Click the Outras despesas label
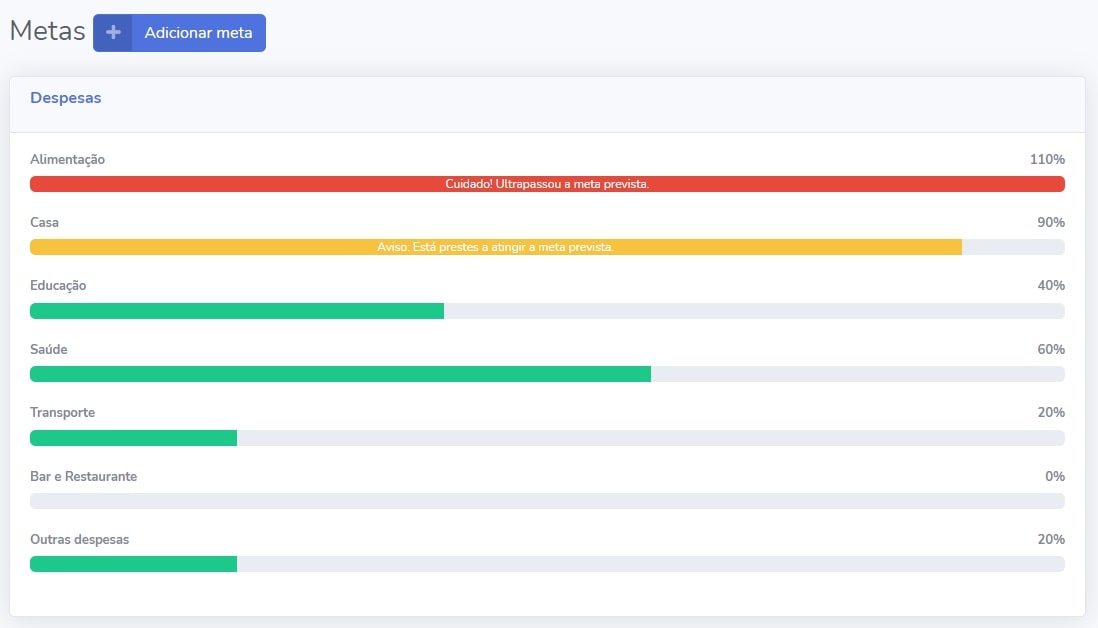 pos(79,540)
